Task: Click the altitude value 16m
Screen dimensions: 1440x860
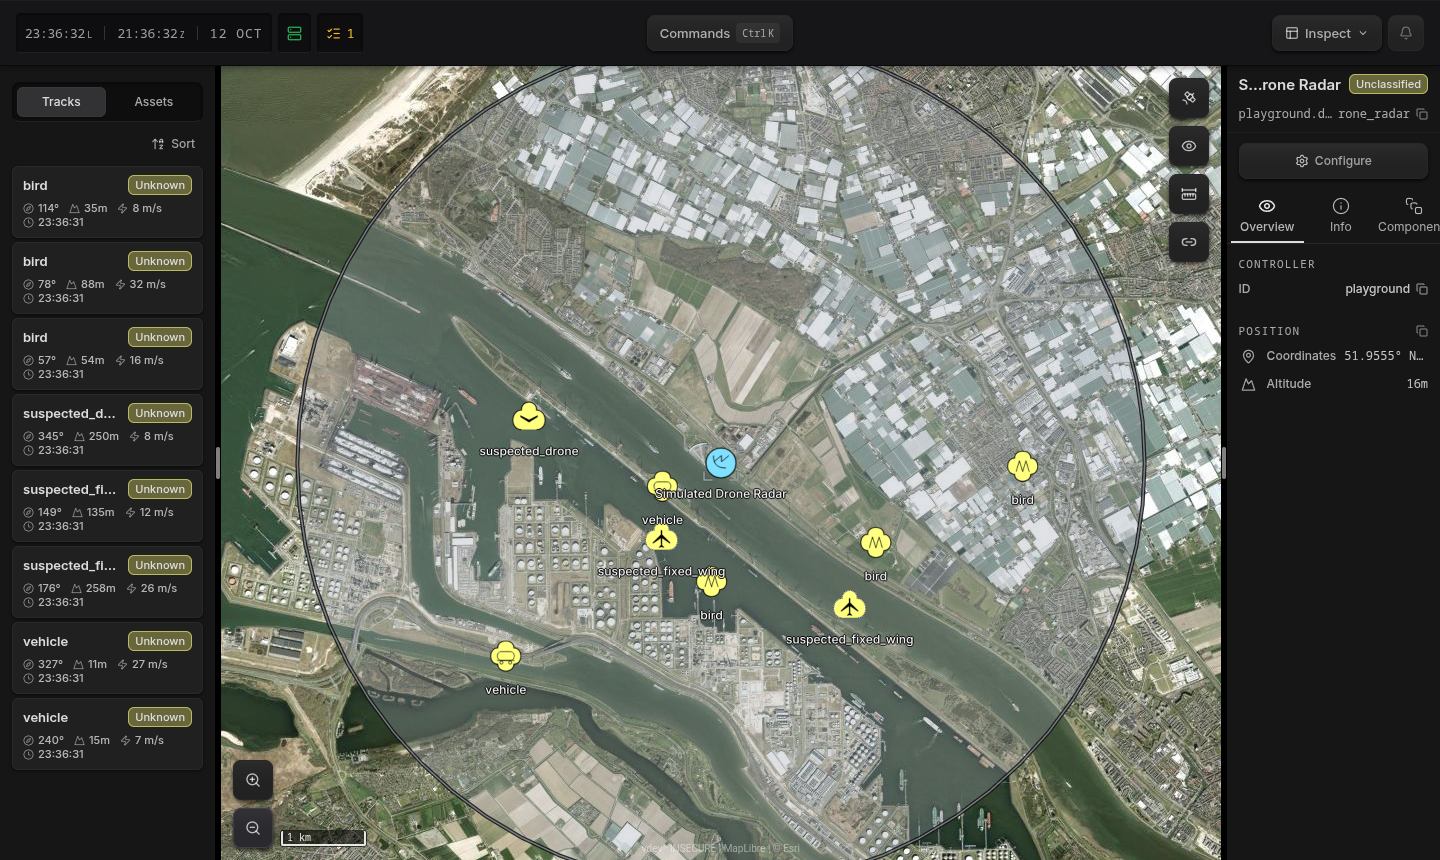Action: [x=1417, y=384]
